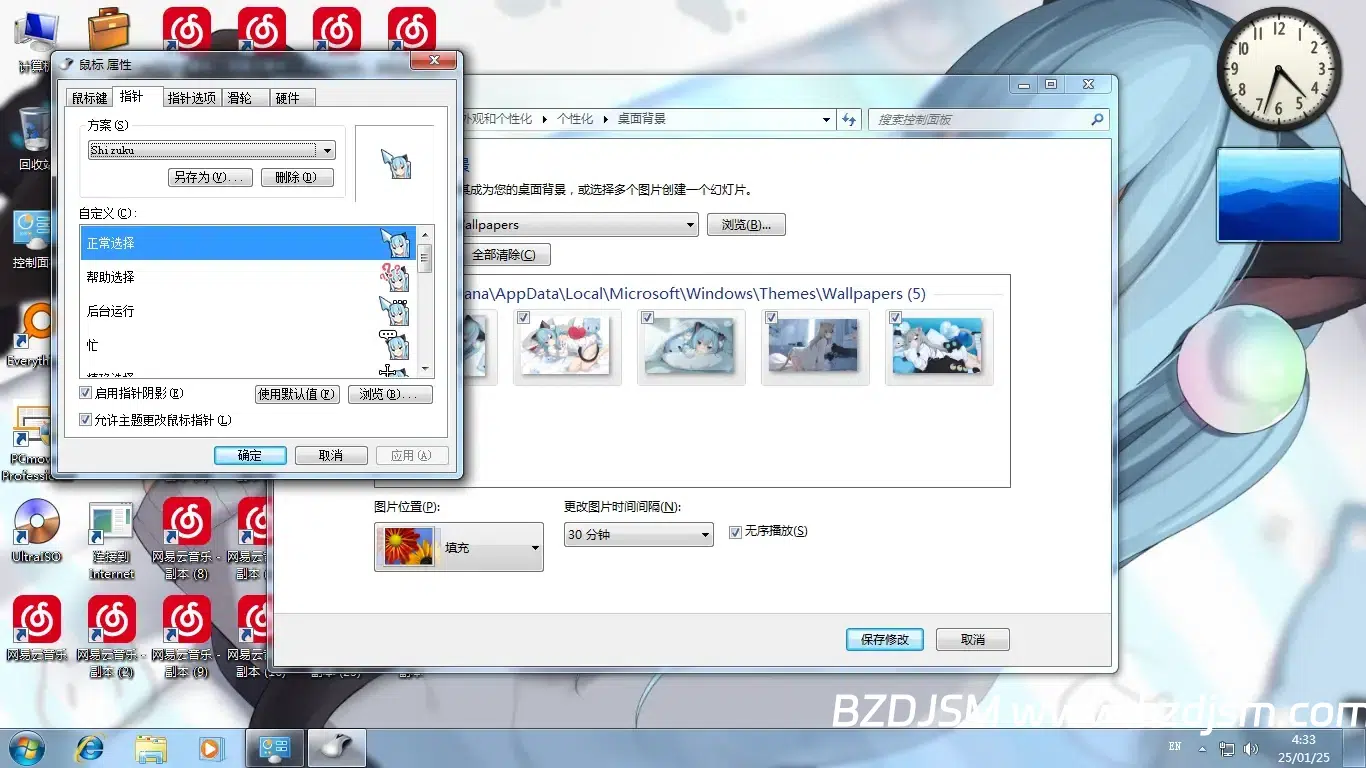This screenshot has height=768, width=1366.
Task: Click the network tray icon
Action: pyautogui.click(x=1229, y=748)
